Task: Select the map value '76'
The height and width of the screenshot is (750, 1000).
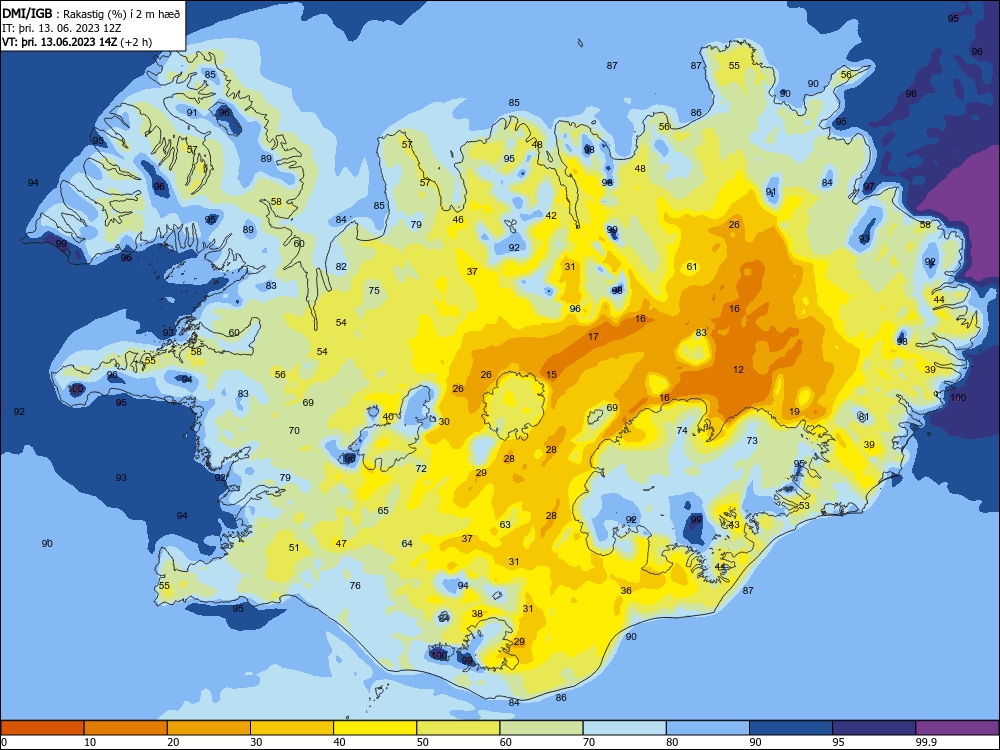Action: point(355,585)
